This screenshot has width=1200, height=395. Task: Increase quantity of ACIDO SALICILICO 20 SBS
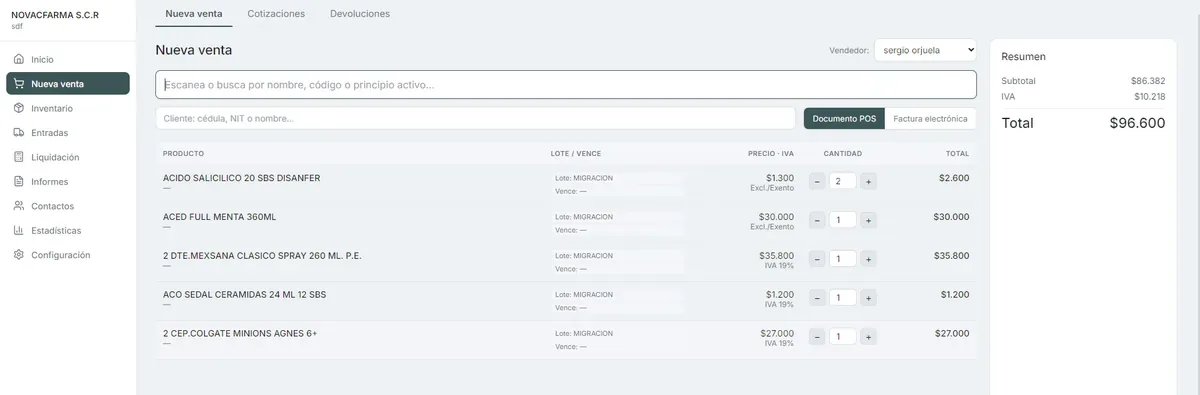coord(869,181)
